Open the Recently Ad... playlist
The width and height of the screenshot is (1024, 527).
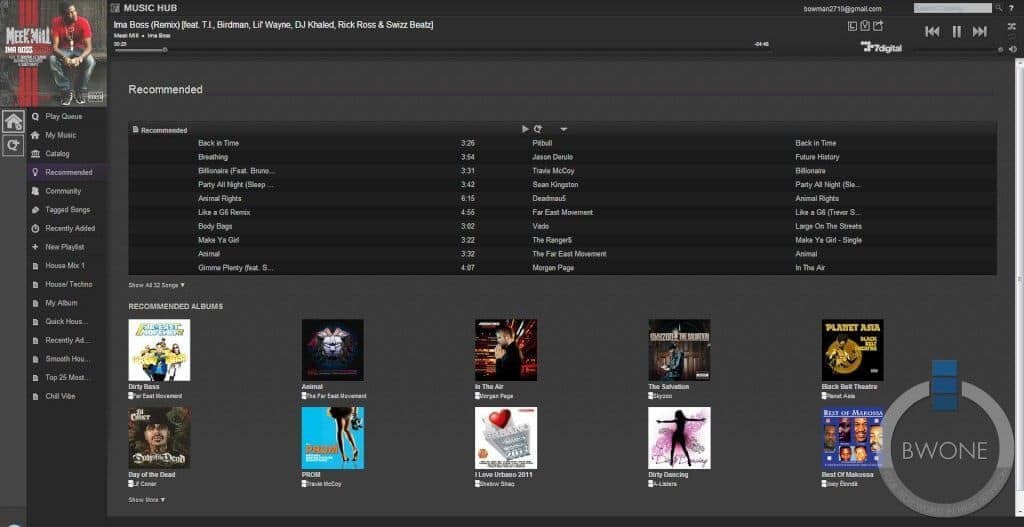point(67,340)
